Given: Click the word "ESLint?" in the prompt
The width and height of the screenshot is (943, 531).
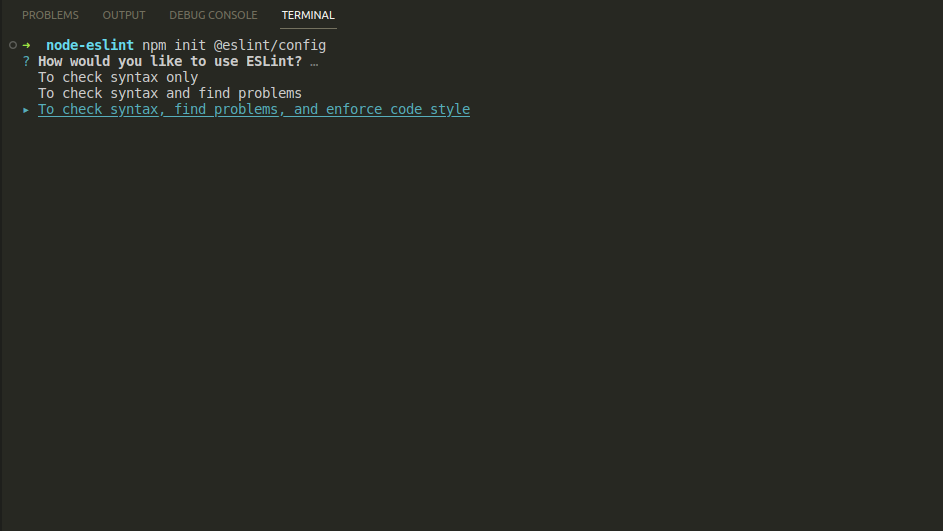Looking at the screenshot, I should [x=274, y=62].
